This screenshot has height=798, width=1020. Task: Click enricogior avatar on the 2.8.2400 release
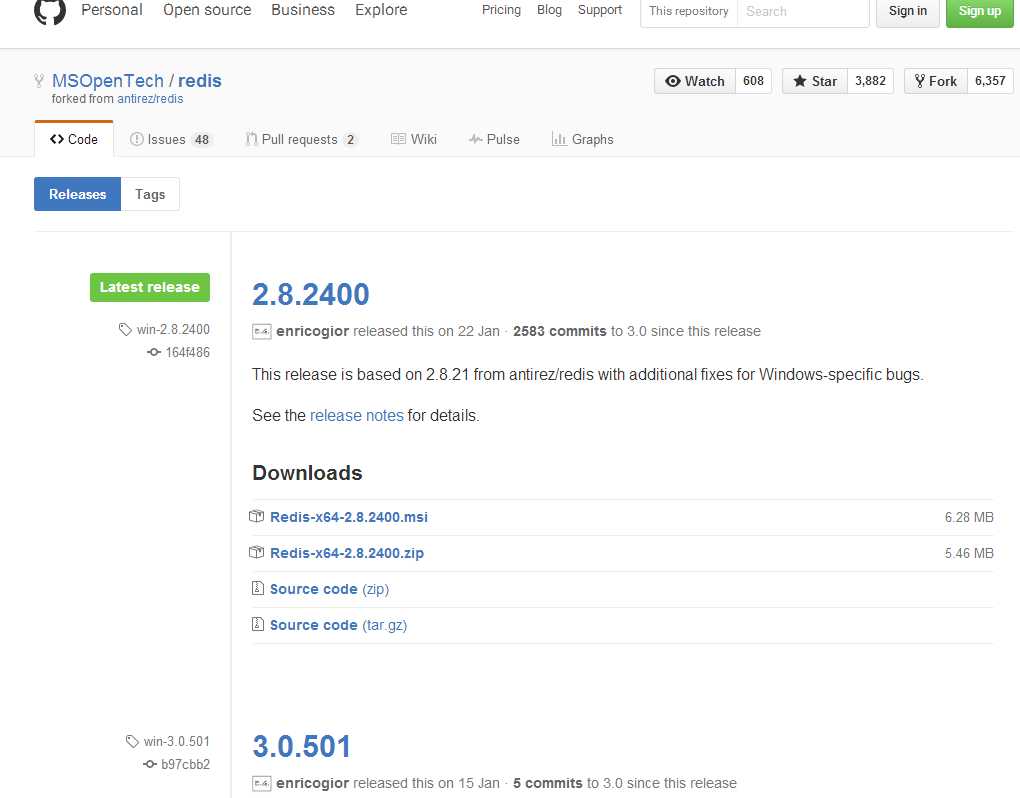pyautogui.click(x=262, y=332)
